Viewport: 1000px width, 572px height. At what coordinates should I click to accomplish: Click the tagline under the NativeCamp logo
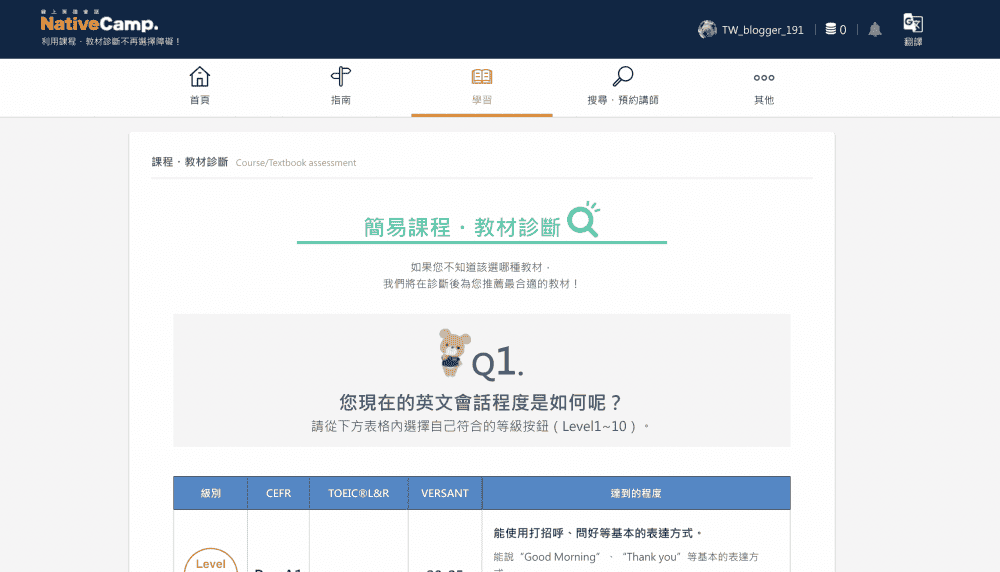pyautogui.click(x=111, y=41)
